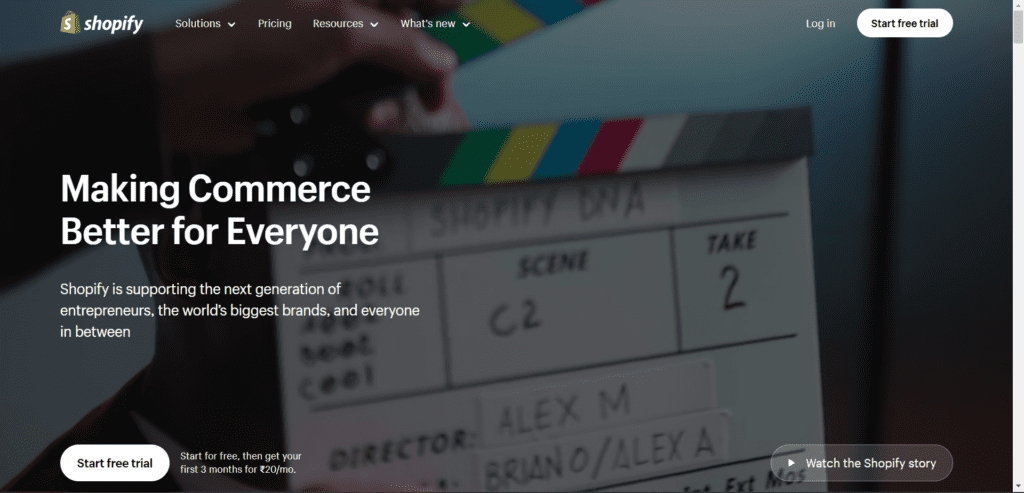Open the Pricing page
Image resolution: width=1024 pixels, height=493 pixels.
[x=274, y=24]
